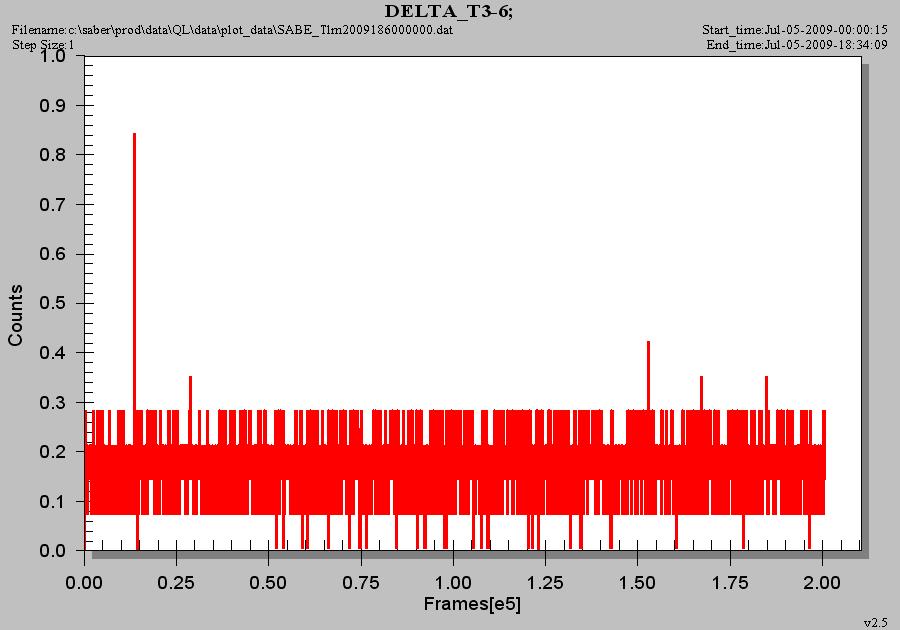Image resolution: width=900 pixels, height=630 pixels.
Task: Click the y-axis value 0.5
Action: click(x=52, y=304)
